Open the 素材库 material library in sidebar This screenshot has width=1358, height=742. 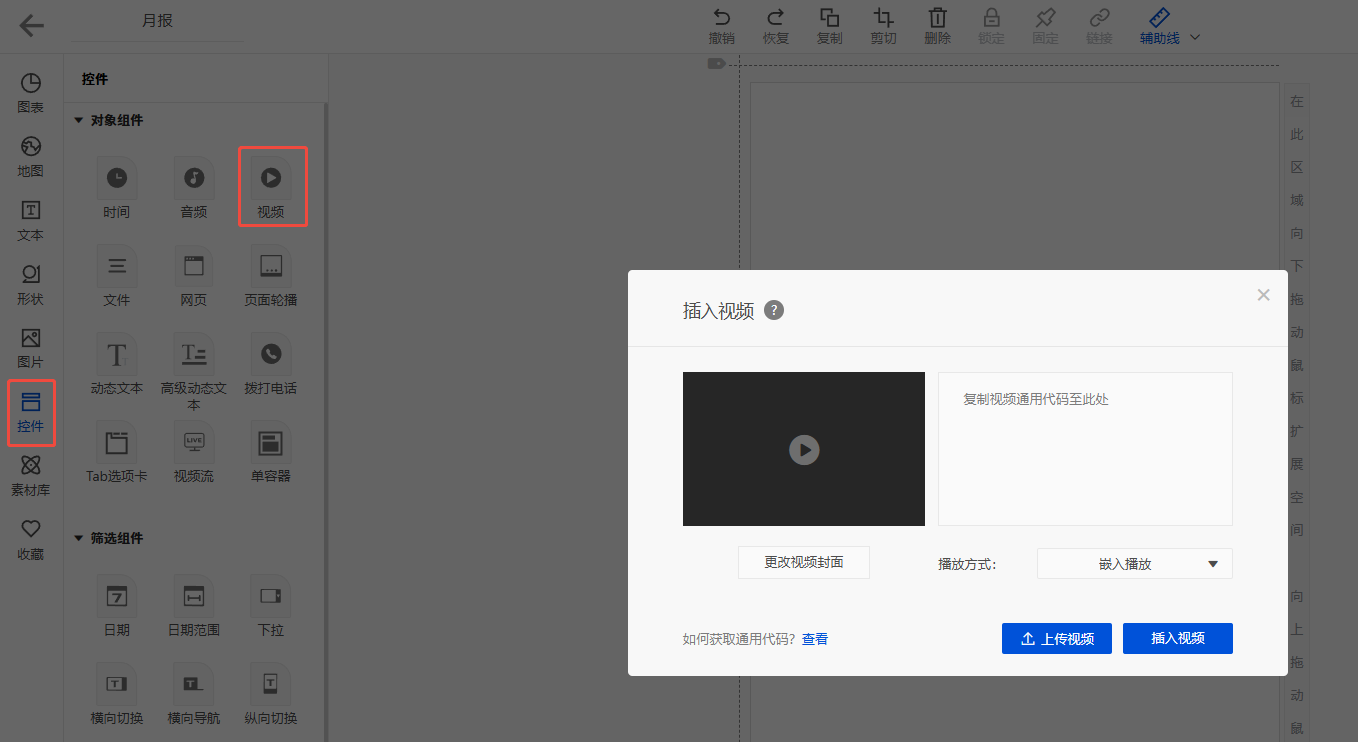point(31,475)
